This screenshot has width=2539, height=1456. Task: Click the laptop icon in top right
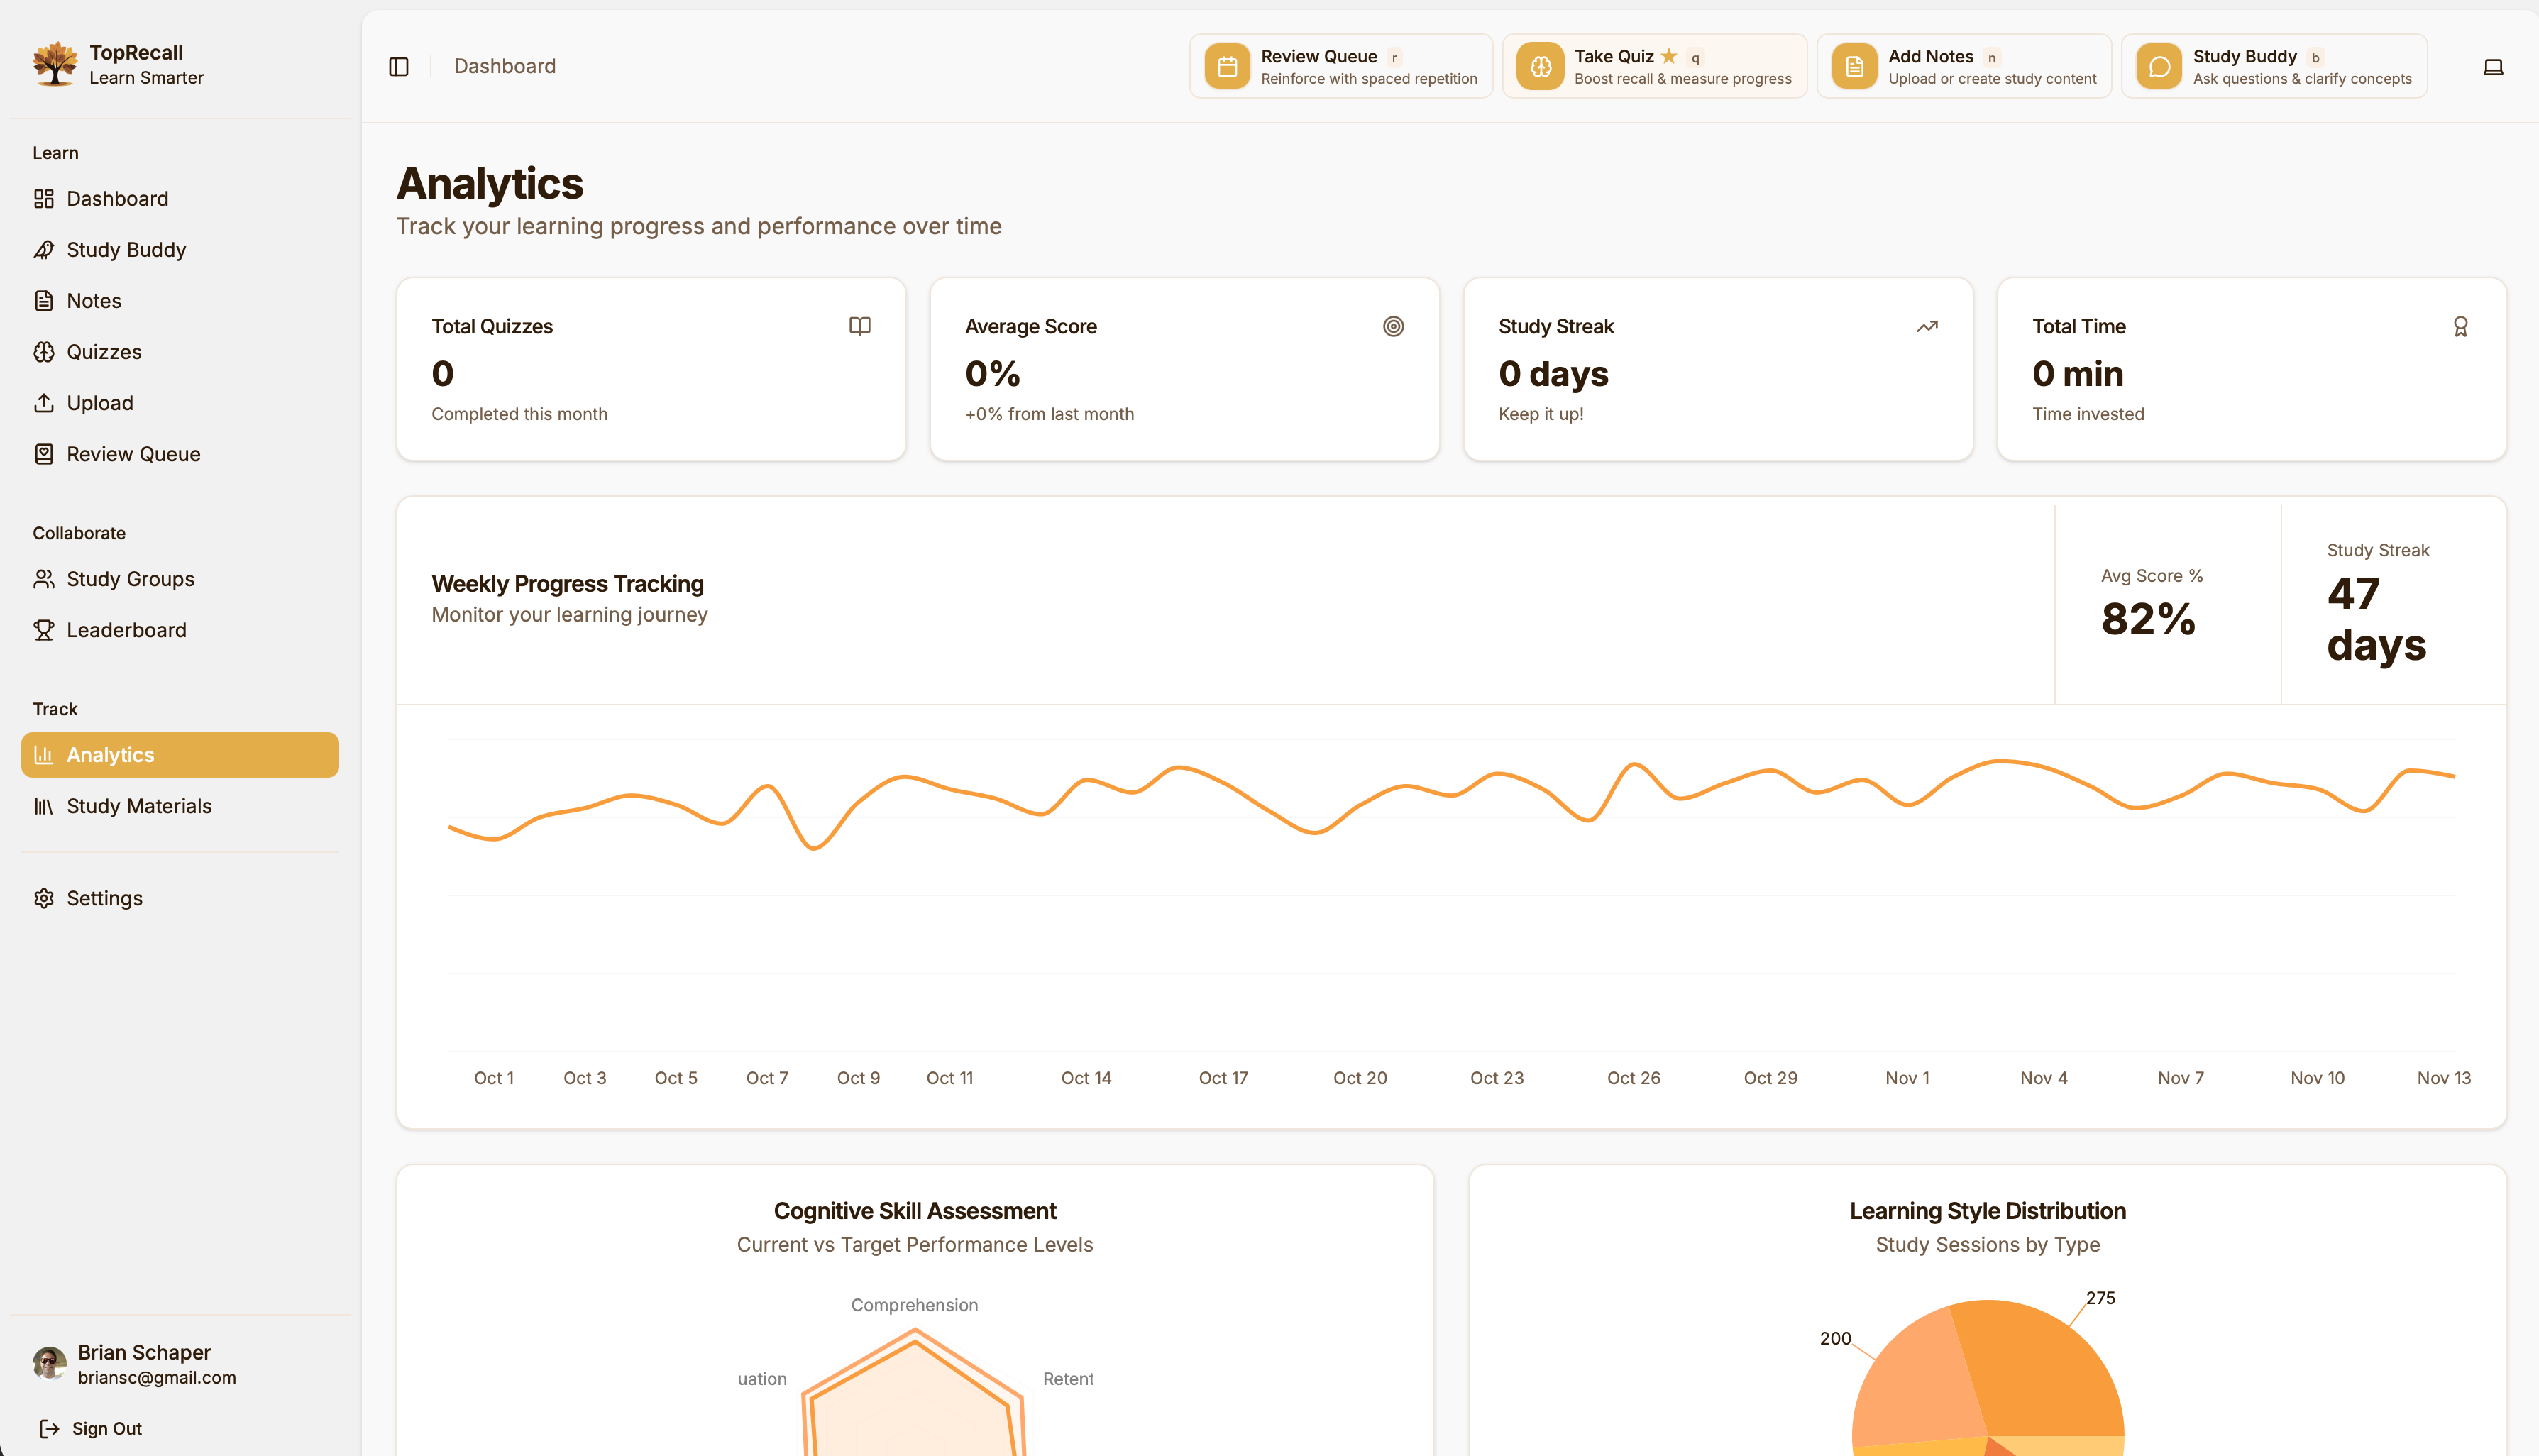[x=2493, y=66]
